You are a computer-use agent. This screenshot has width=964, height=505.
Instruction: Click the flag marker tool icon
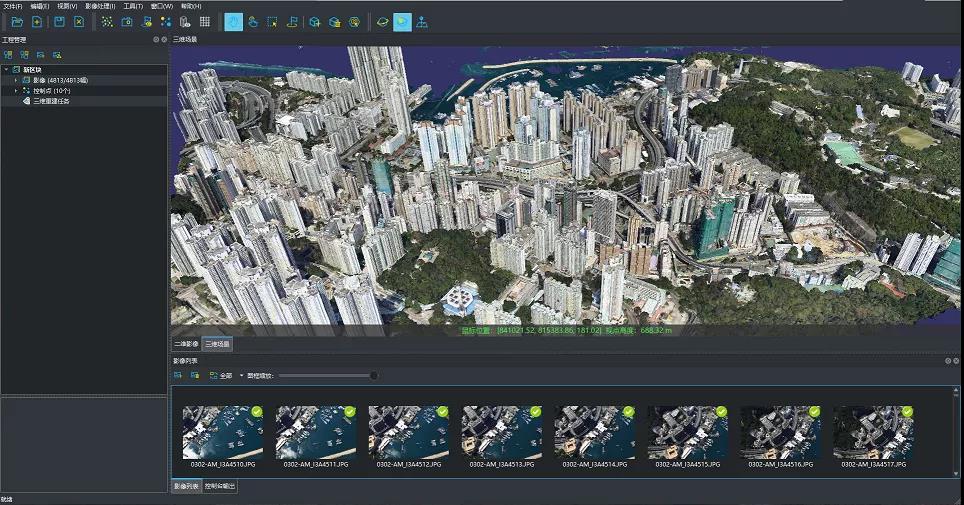click(x=292, y=21)
